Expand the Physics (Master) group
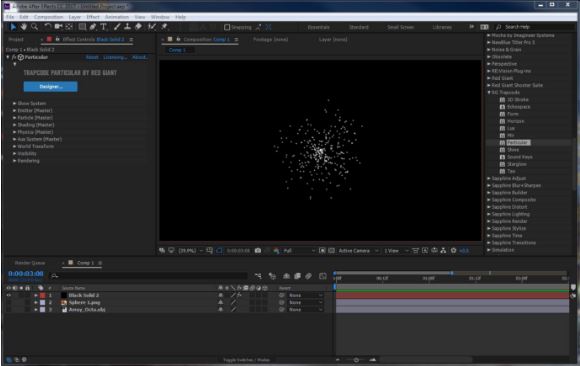 click(14, 132)
